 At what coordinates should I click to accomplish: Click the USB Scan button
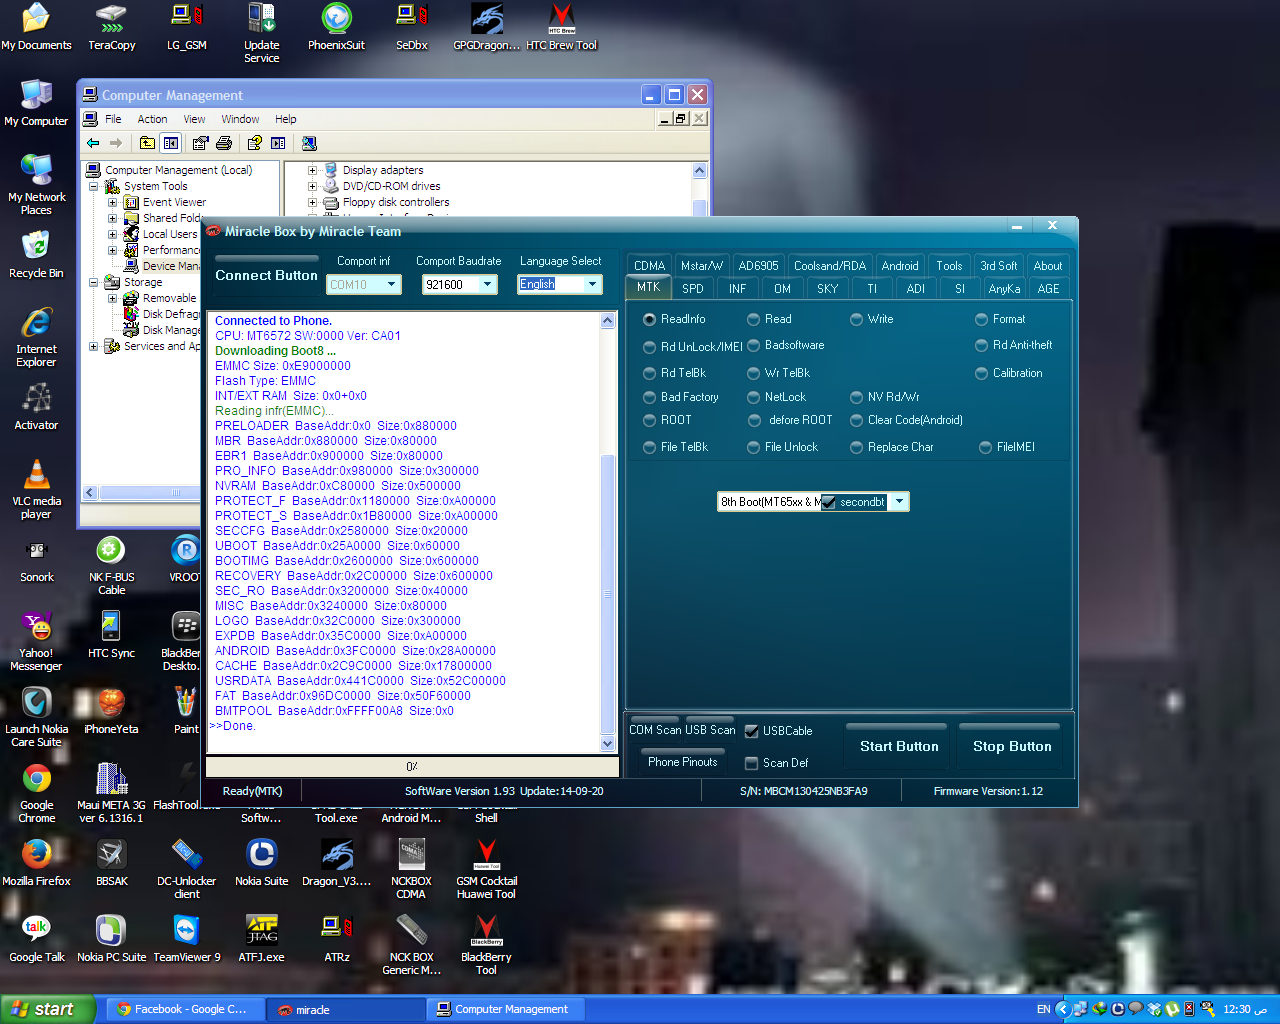click(x=710, y=730)
